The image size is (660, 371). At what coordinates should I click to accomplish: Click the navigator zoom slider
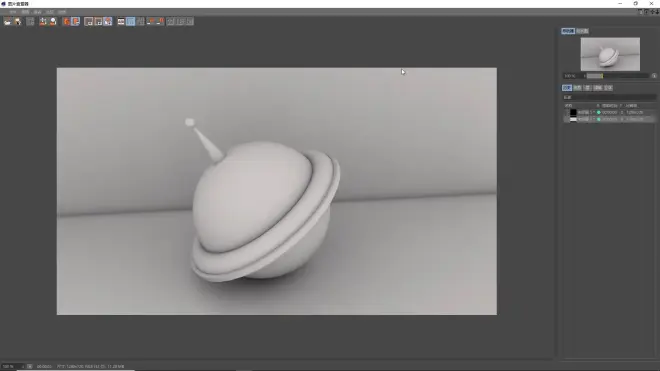tap(617, 76)
